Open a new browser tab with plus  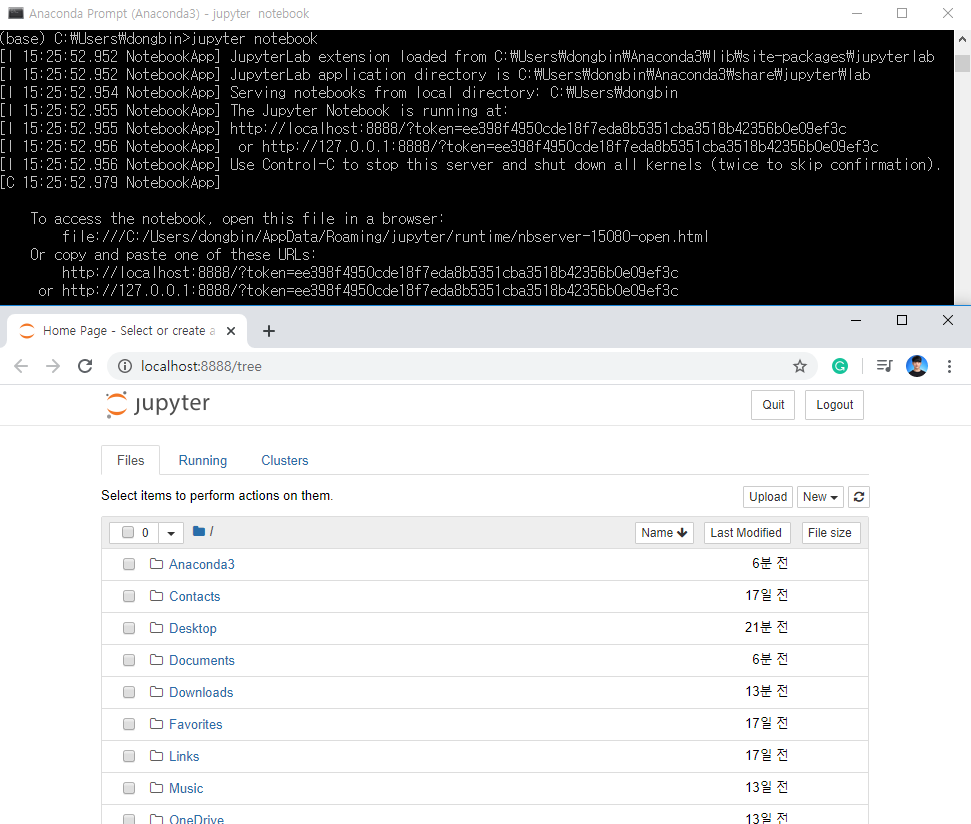point(269,331)
